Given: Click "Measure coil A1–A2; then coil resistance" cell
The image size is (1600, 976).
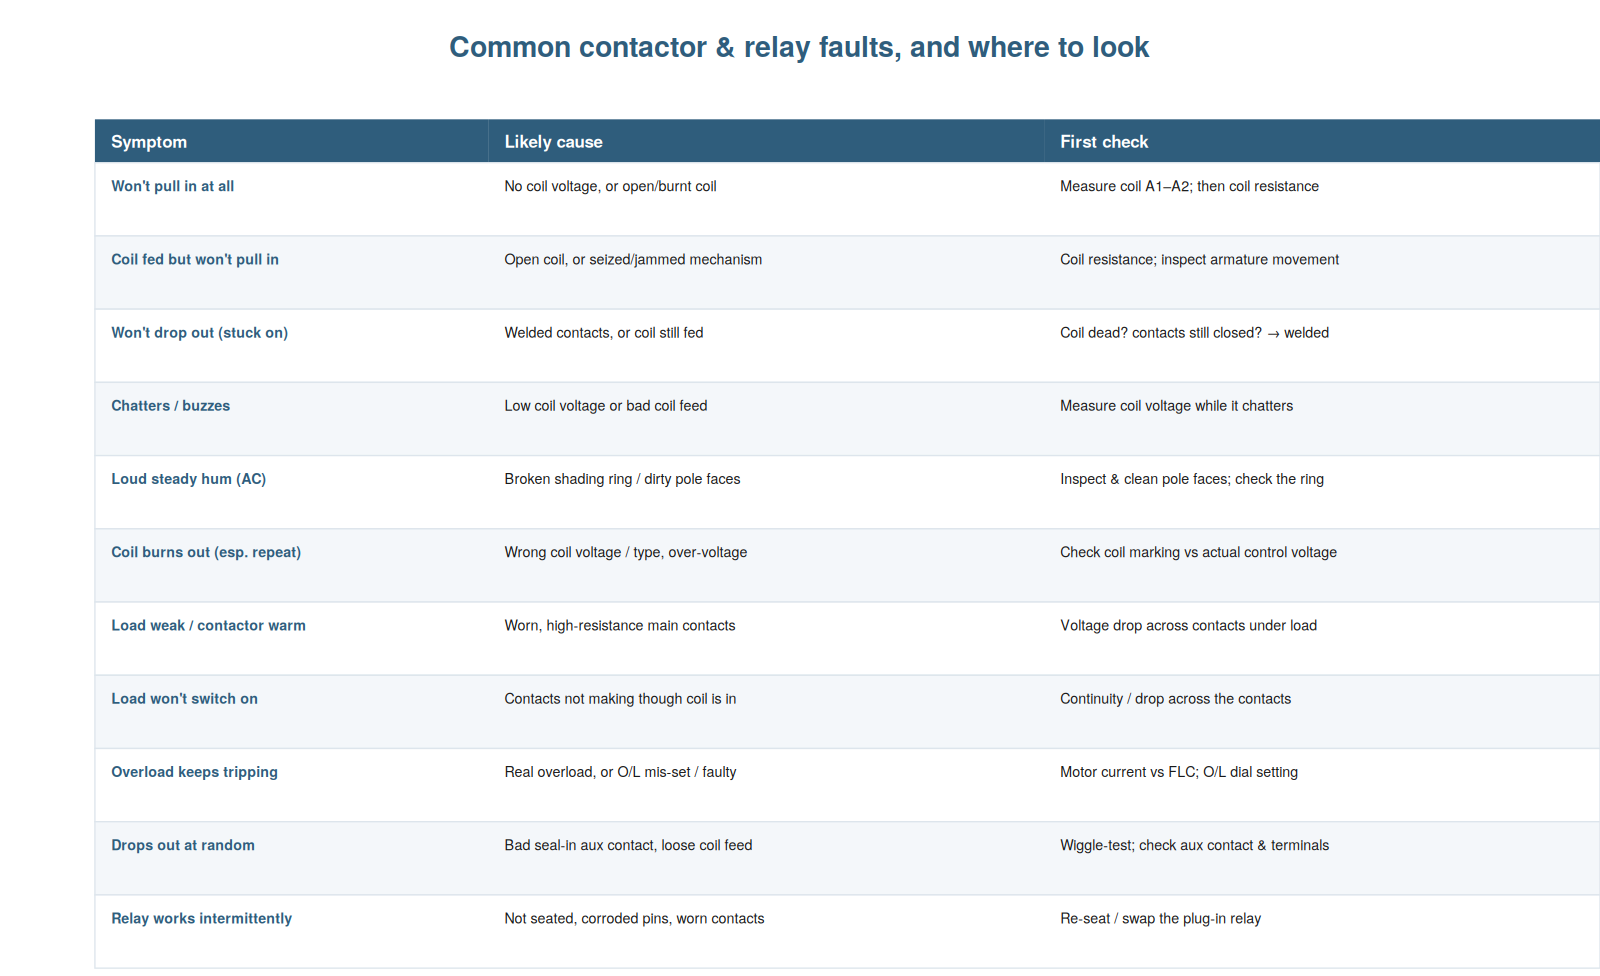Looking at the screenshot, I should coord(1189,186).
